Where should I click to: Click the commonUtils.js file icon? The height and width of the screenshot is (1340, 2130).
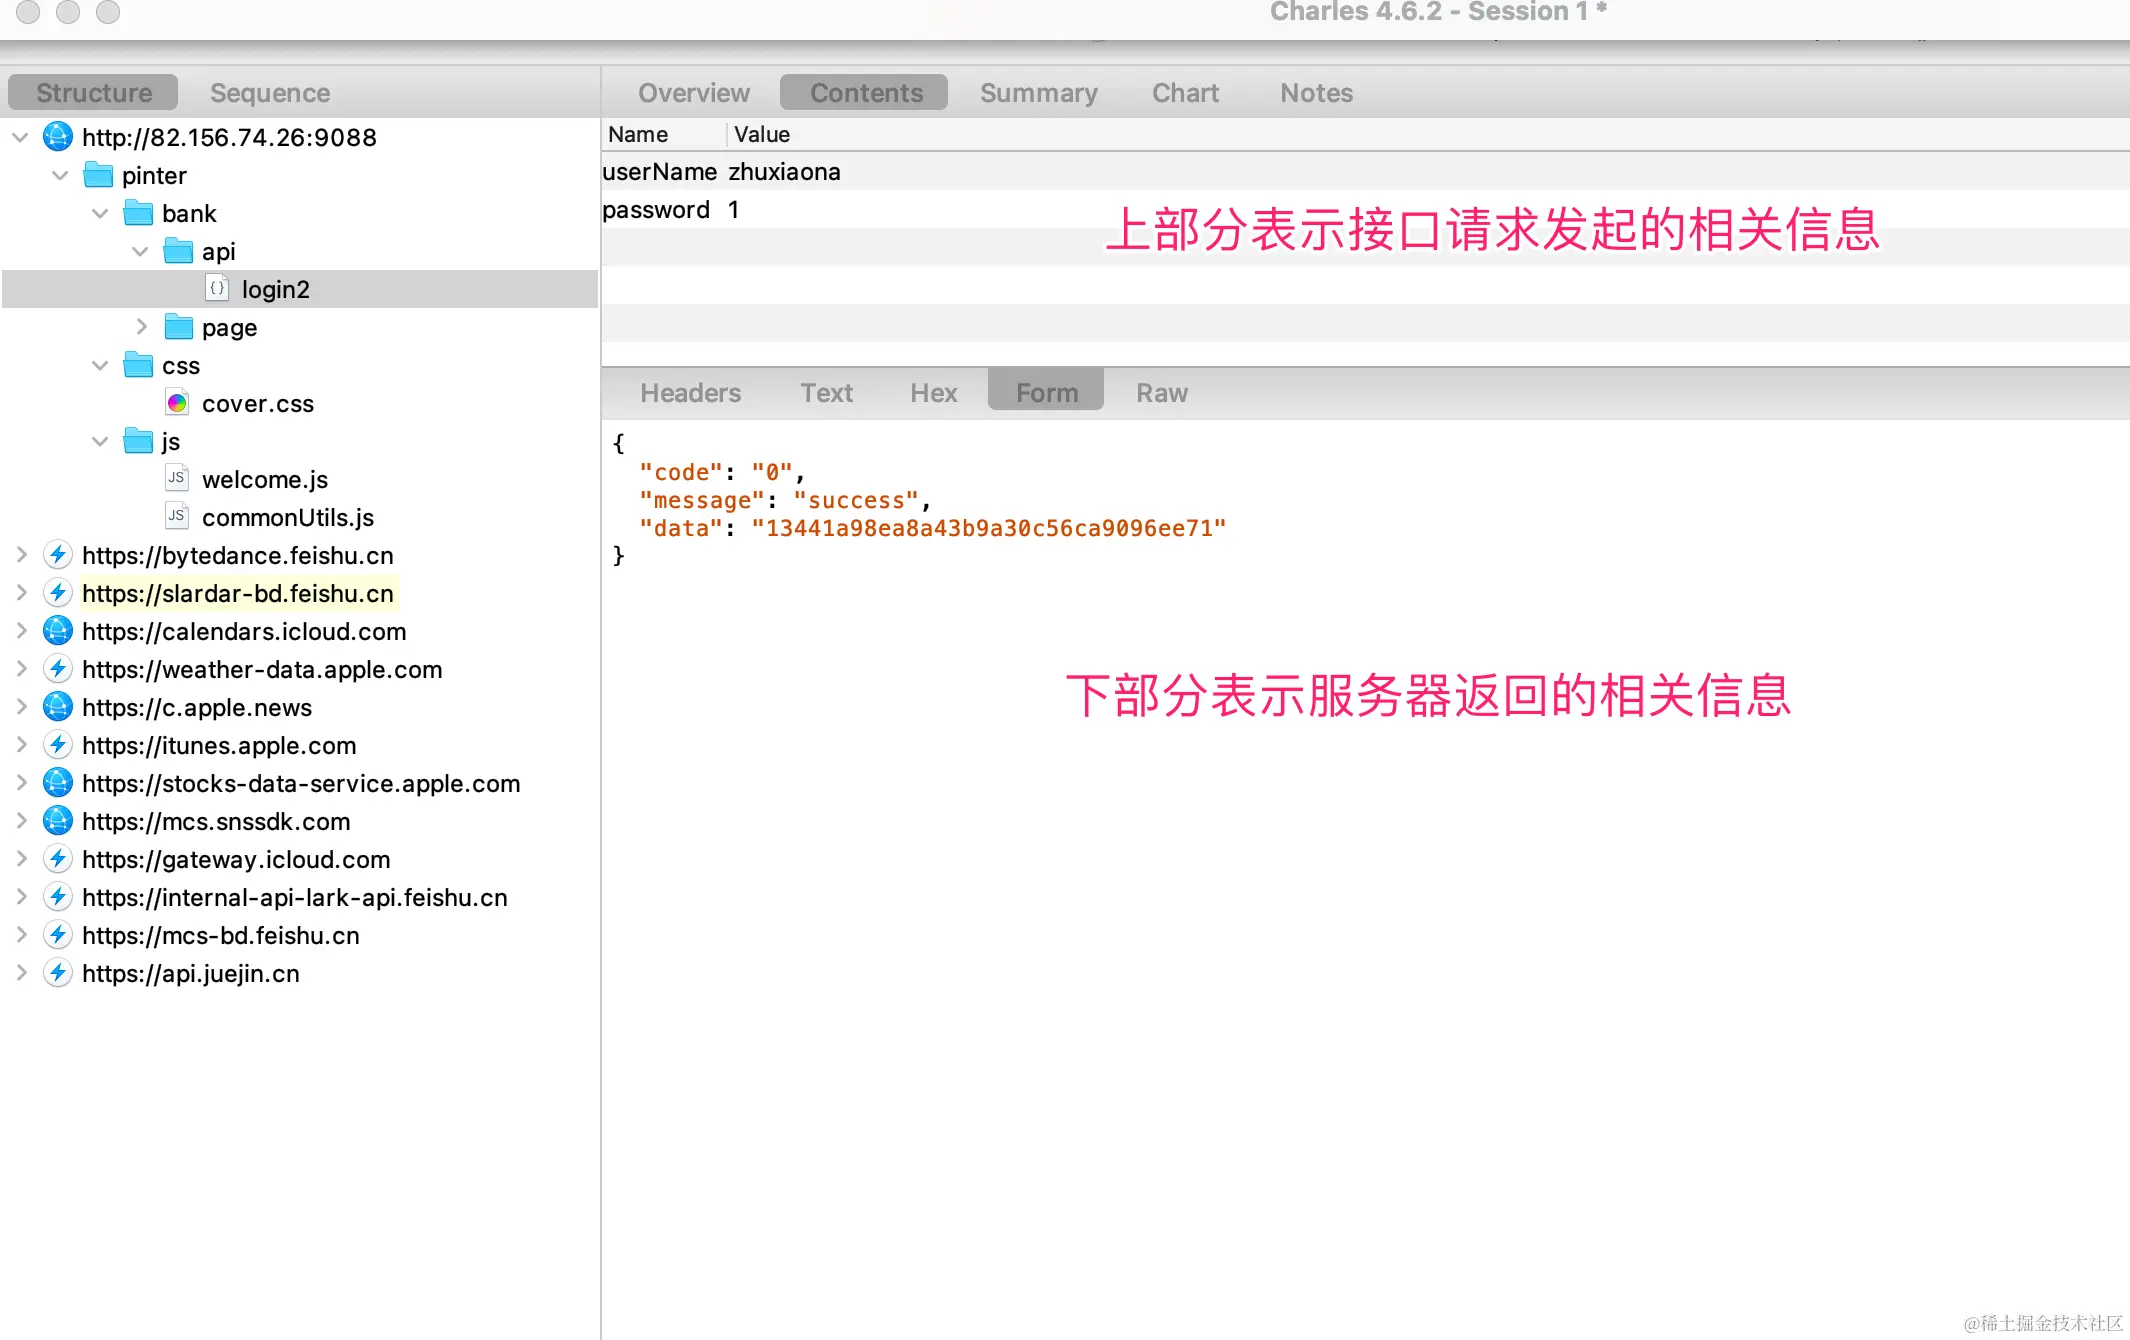tap(177, 517)
